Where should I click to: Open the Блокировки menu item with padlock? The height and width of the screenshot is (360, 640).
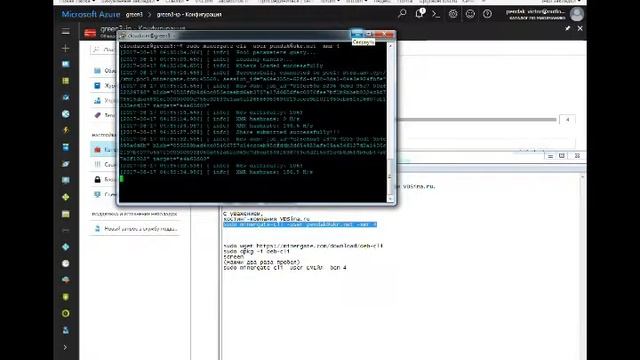coord(104,180)
